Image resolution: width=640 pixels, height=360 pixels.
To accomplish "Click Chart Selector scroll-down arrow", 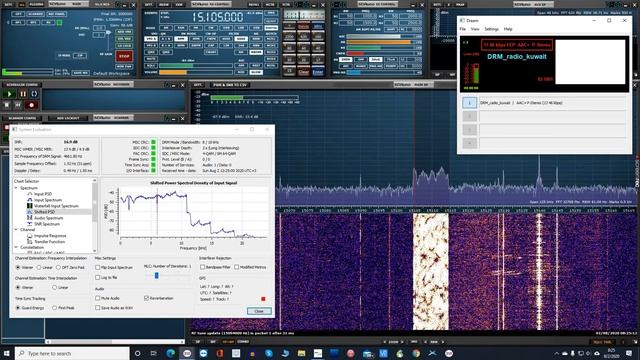I will [x=95, y=251].
